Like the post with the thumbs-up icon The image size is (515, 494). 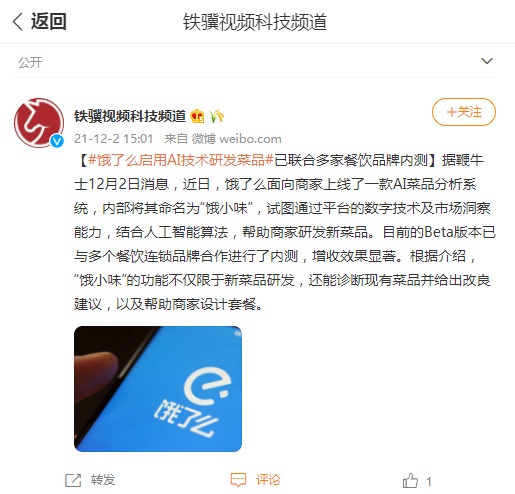tap(410, 480)
